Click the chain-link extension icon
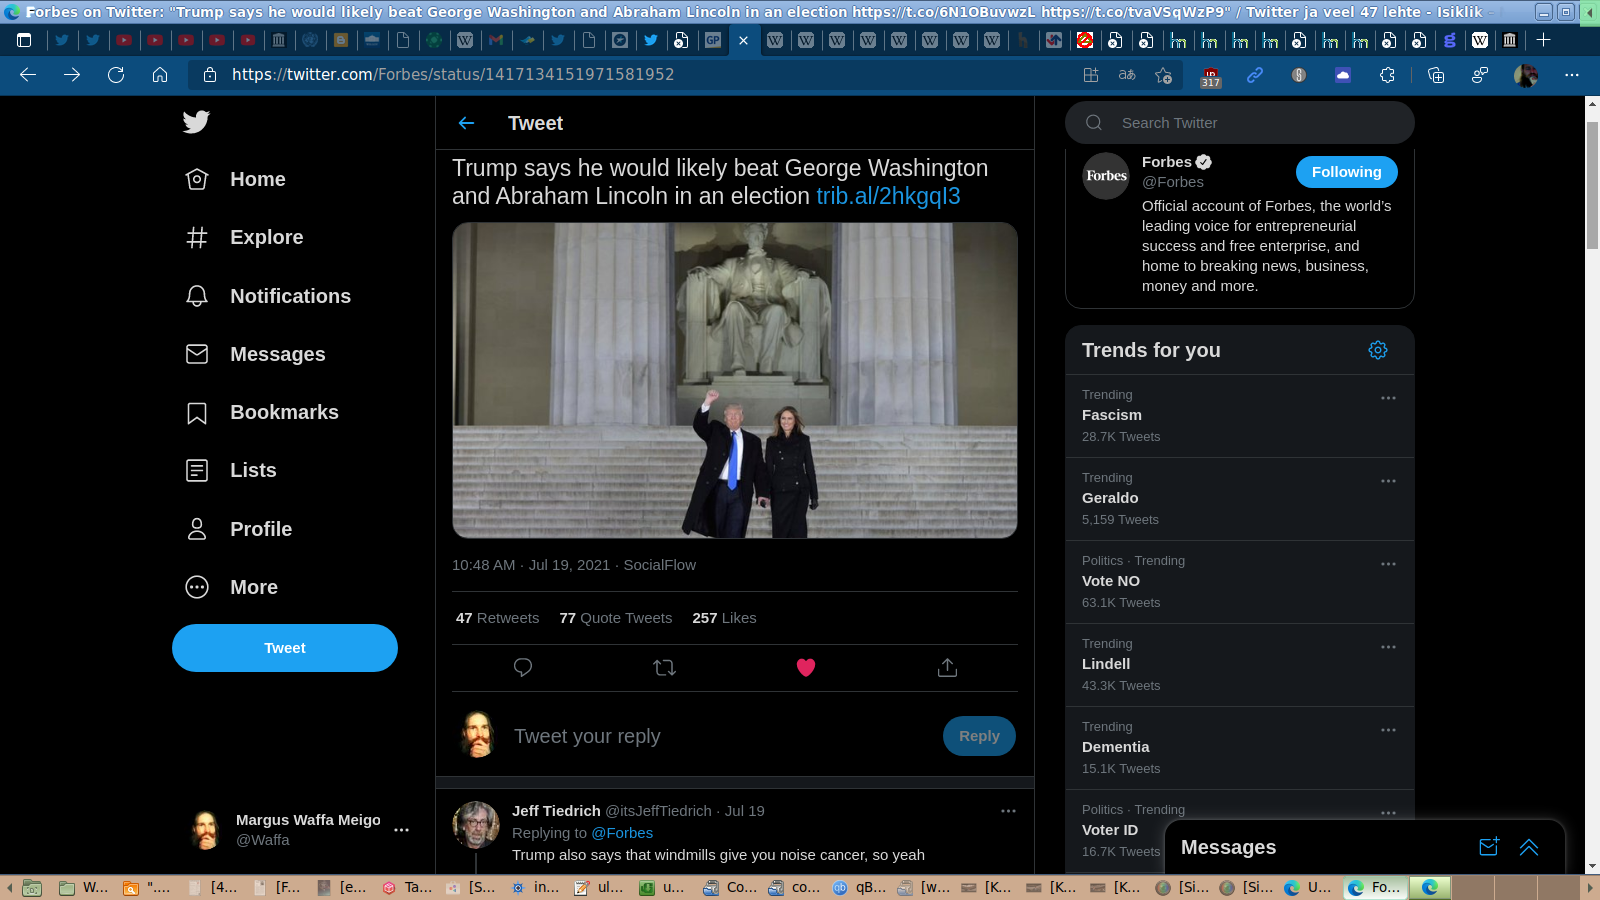Image resolution: width=1600 pixels, height=900 pixels. (x=1255, y=75)
